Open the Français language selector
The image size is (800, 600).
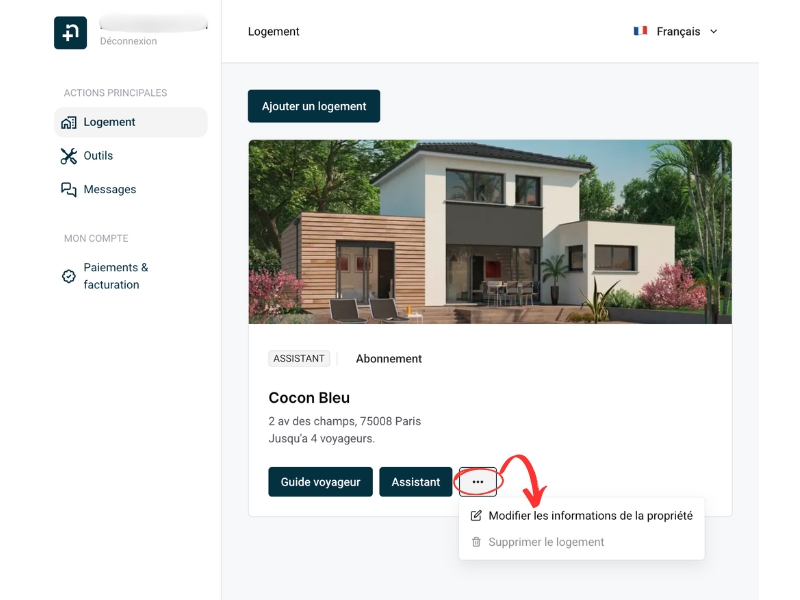coord(676,32)
